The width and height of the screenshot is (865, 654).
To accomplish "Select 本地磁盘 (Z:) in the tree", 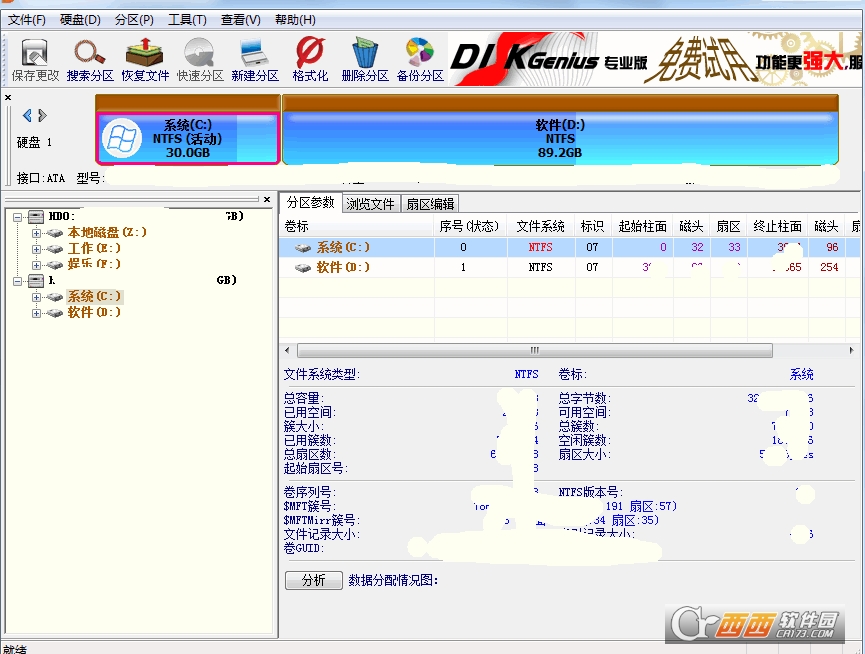I will [x=107, y=232].
